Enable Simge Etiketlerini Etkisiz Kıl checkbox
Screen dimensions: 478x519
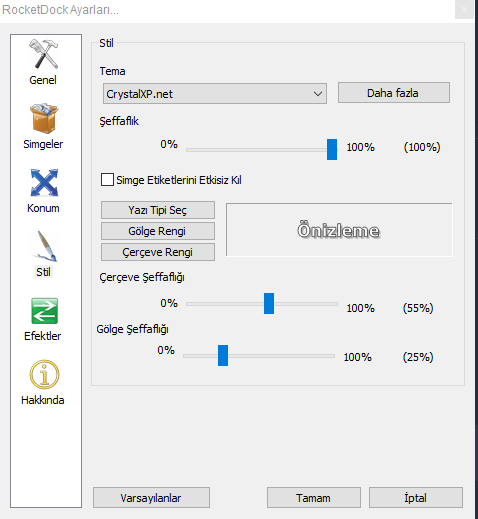point(107,180)
